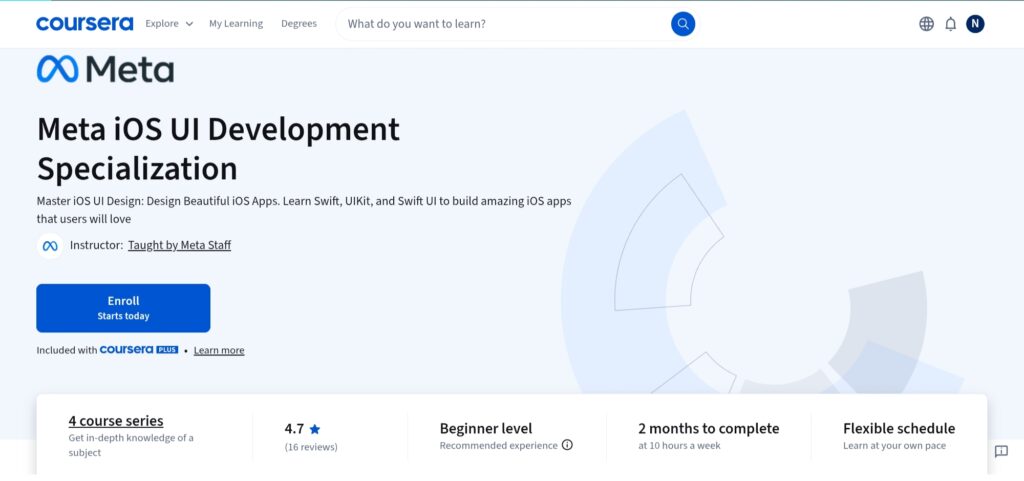Click the Recommended experience info icon
This screenshot has height=481, width=1024.
(x=567, y=445)
